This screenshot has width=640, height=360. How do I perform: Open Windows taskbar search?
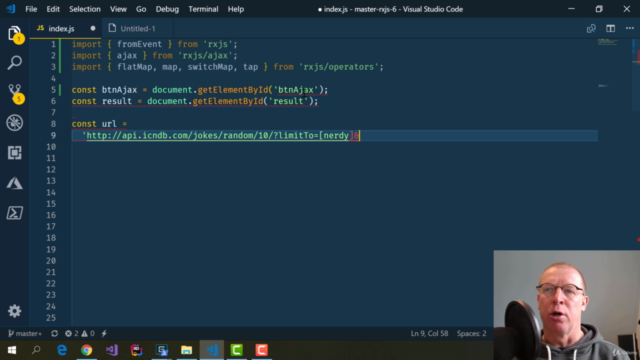(x=36, y=350)
